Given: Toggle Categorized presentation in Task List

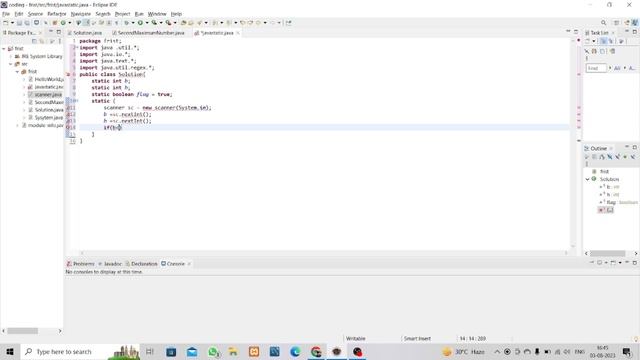Looking at the screenshot, I should pos(603,41).
